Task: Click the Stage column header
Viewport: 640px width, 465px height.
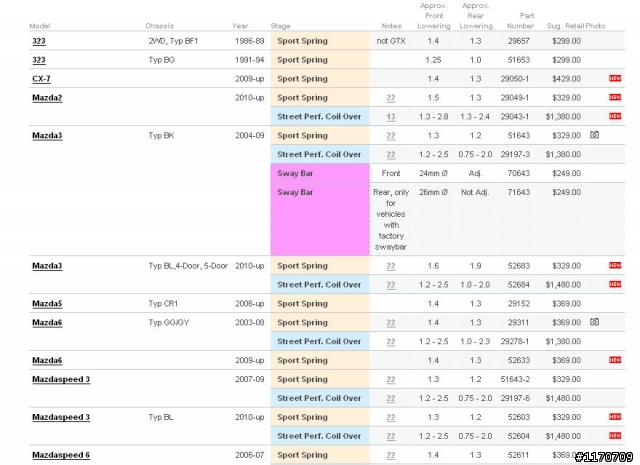Action: [280, 26]
